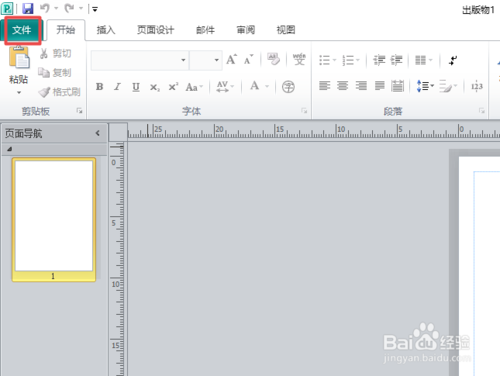500x376 pixels.
Task: Click the Clear Formatting eraser icon
Action: [x=273, y=59]
